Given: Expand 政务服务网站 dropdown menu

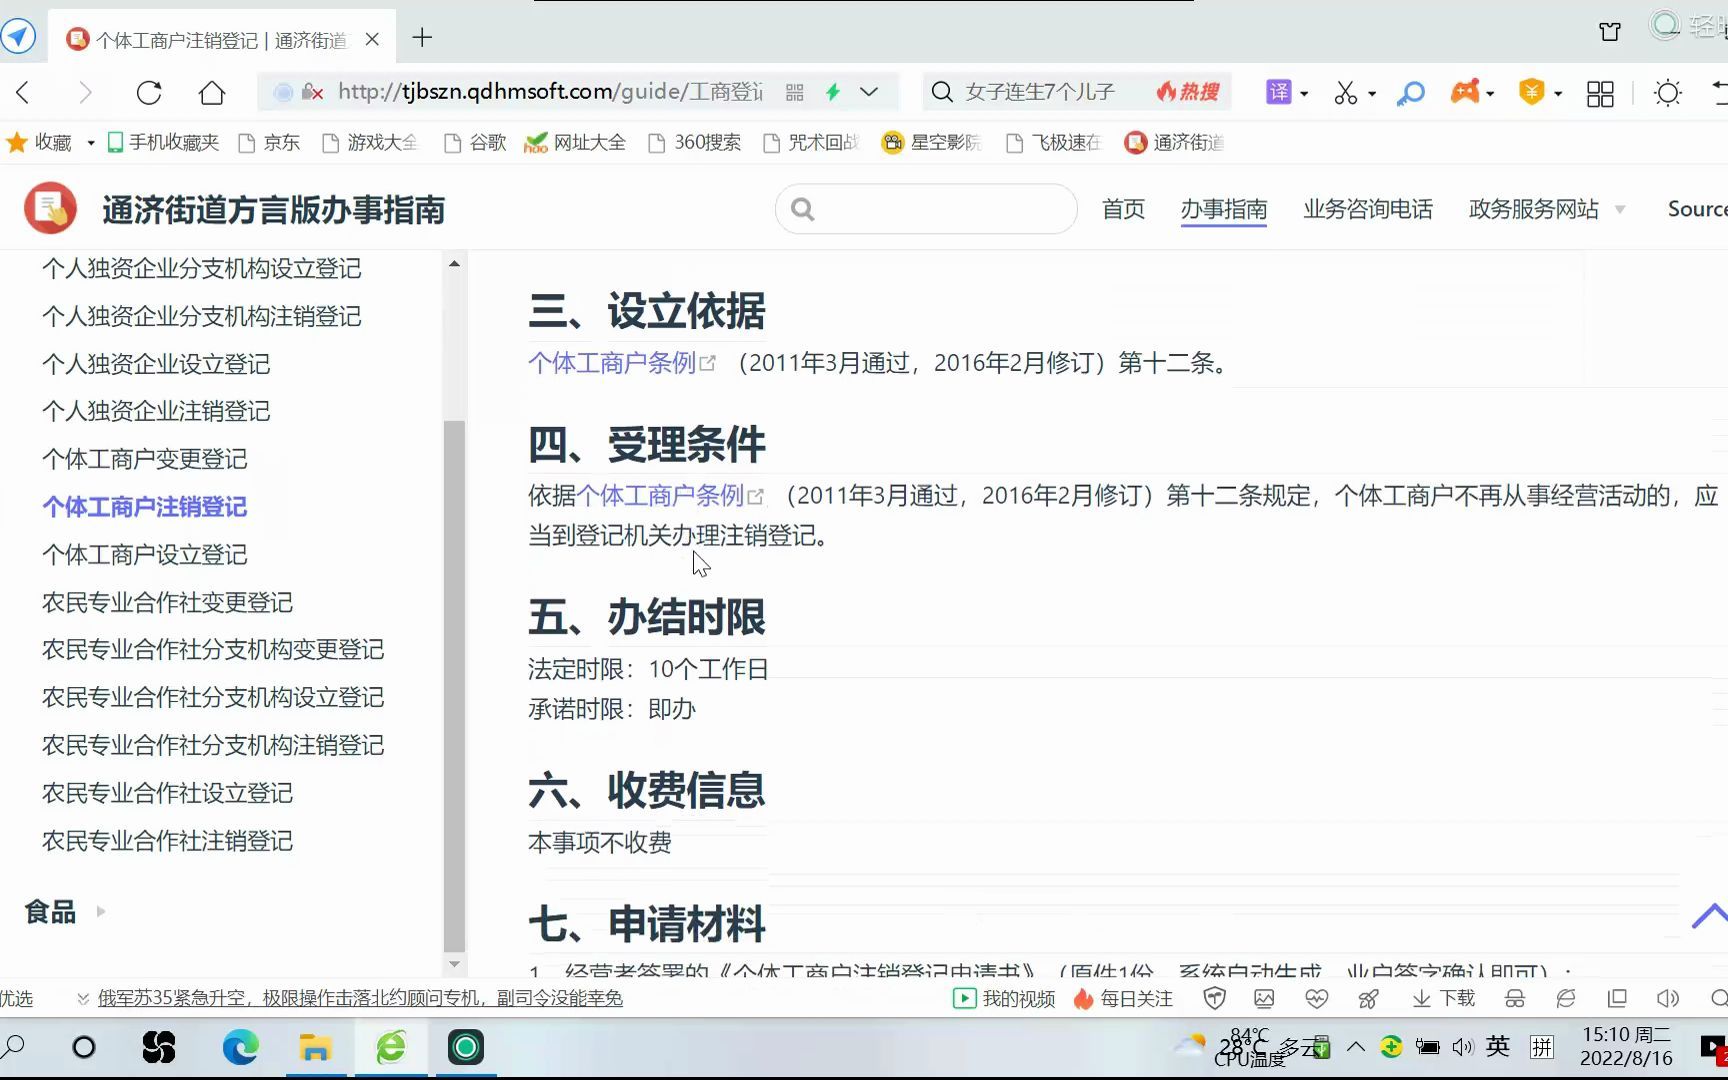Looking at the screenshot, I should tap(1546, 209).
